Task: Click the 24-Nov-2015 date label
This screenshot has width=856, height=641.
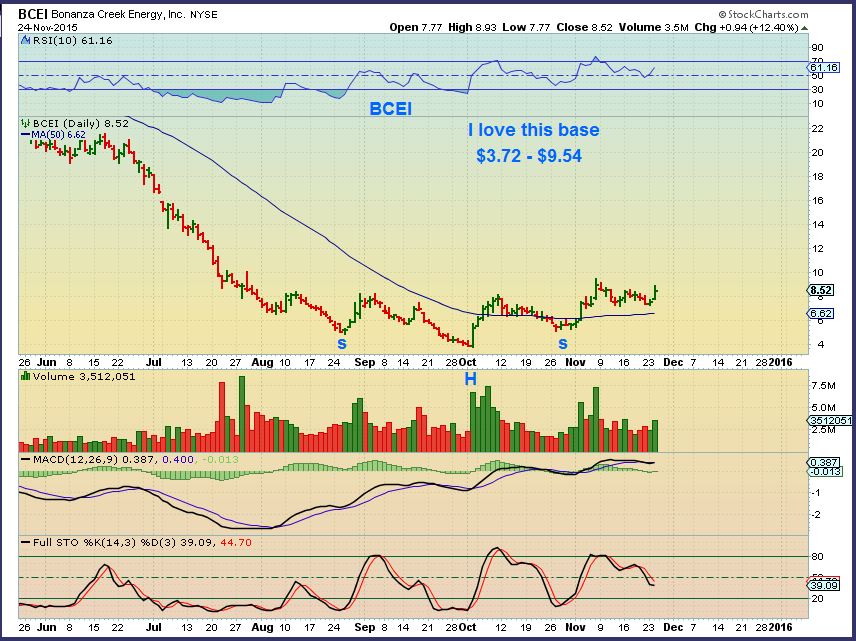Action: (47, 27)
